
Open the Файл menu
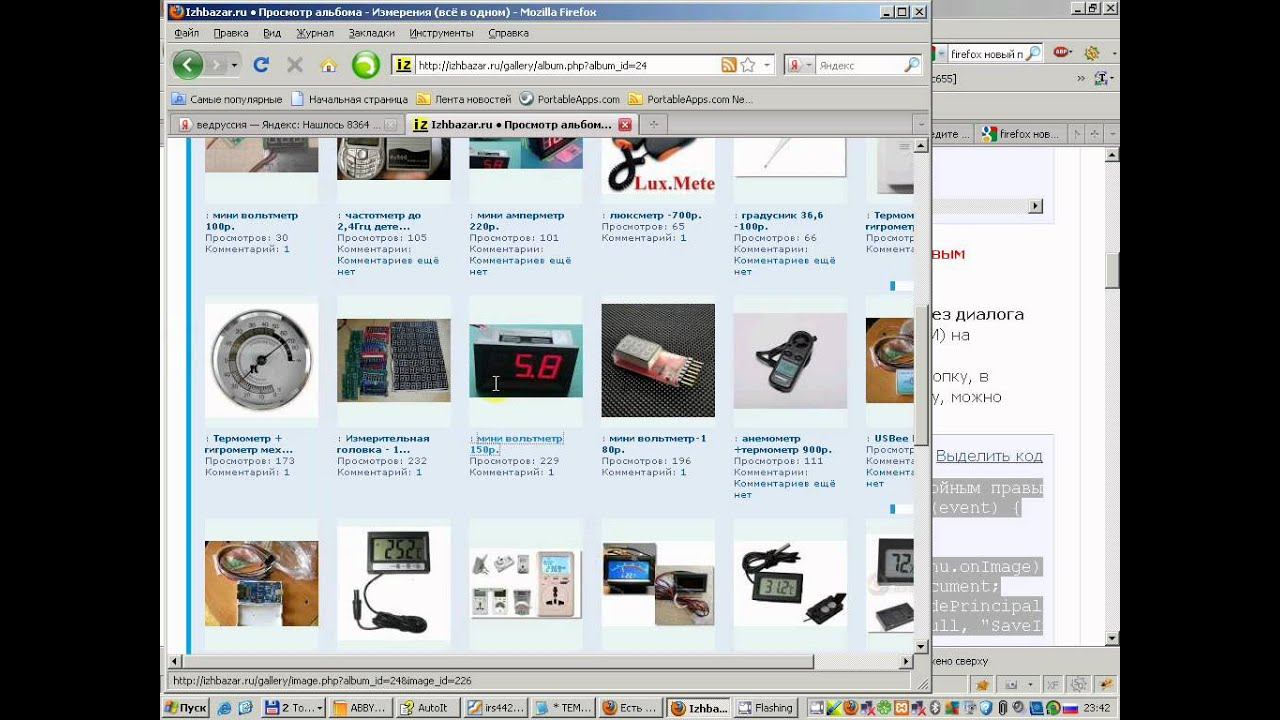click(186, 33)
